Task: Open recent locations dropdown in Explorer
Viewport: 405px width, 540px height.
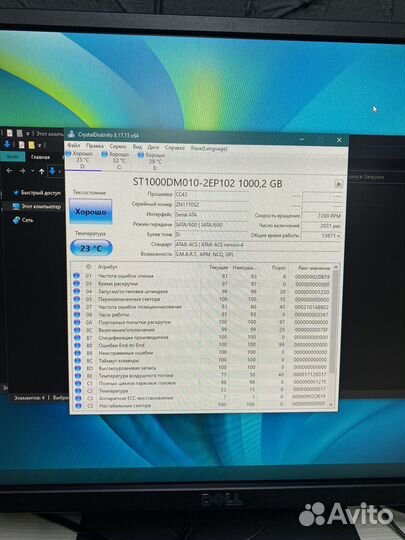Action: click(32, 171)
